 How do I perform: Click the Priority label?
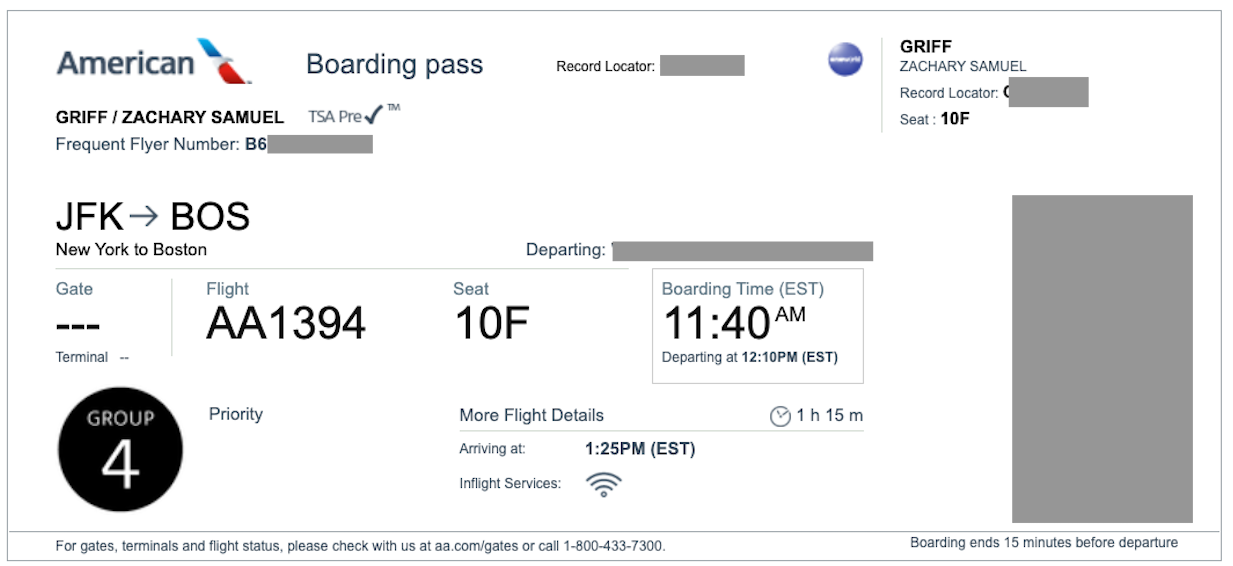[x=236, y=414]
